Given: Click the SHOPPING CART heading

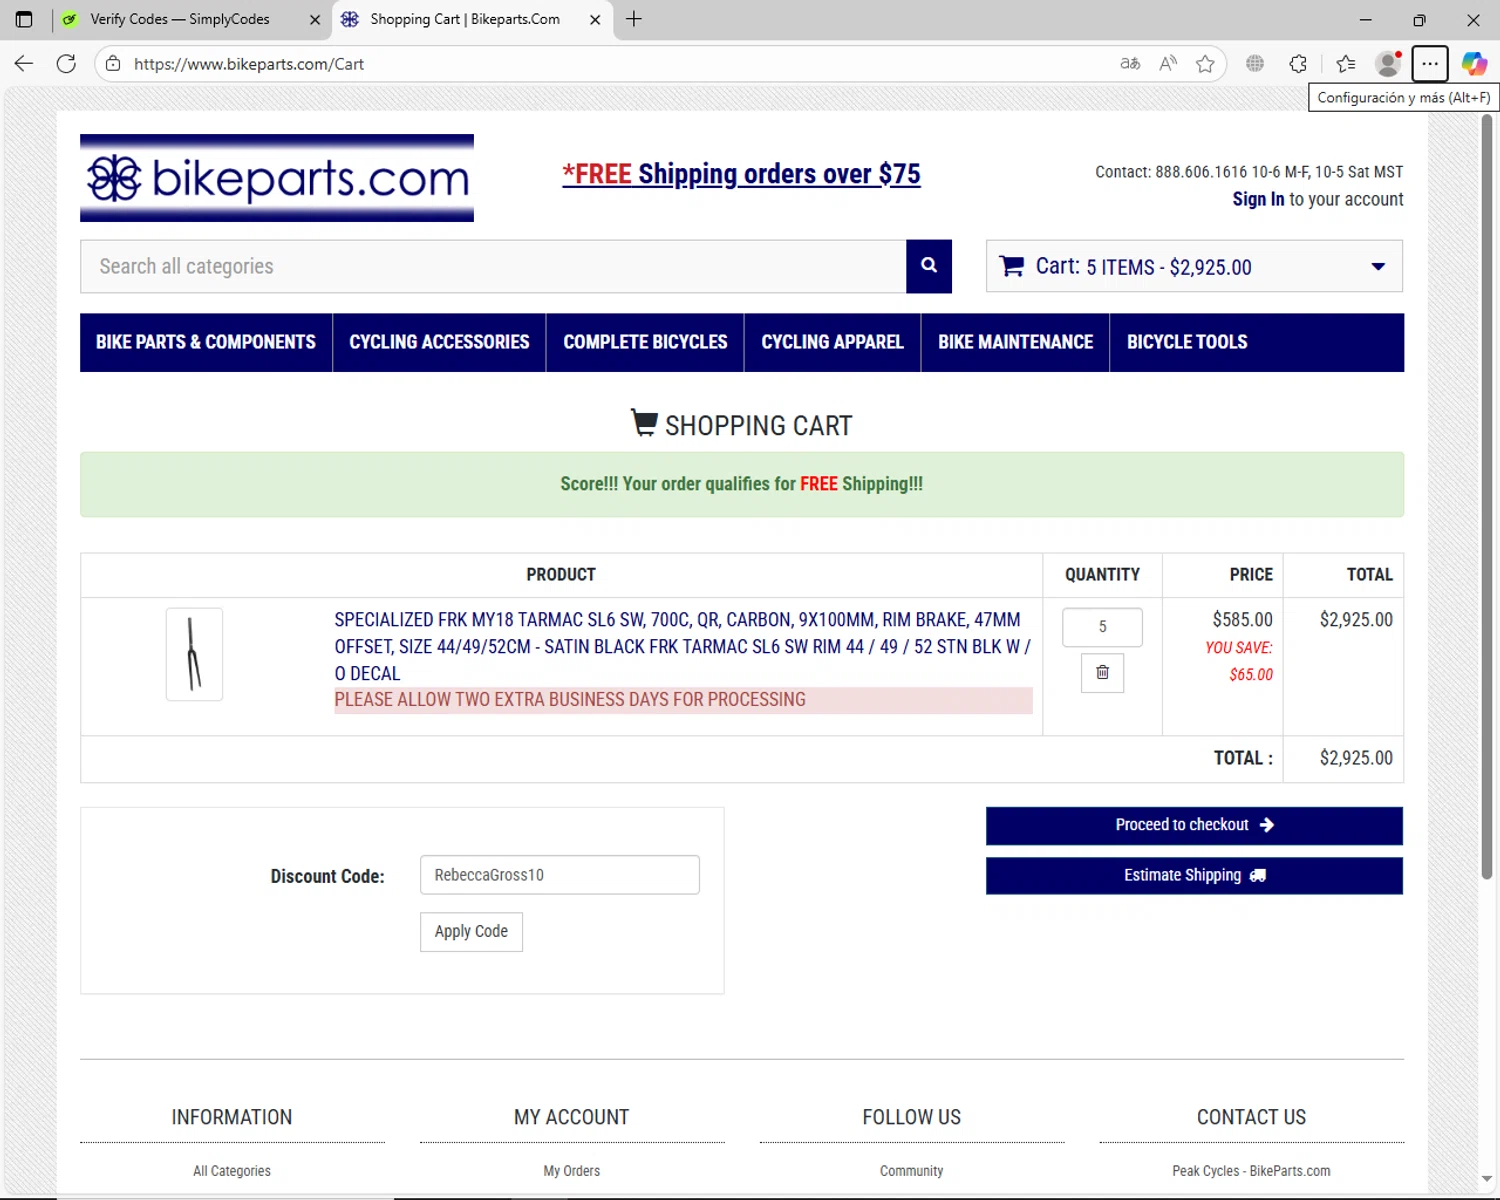Looking at the screenshot, I should [x=741, y=425].
